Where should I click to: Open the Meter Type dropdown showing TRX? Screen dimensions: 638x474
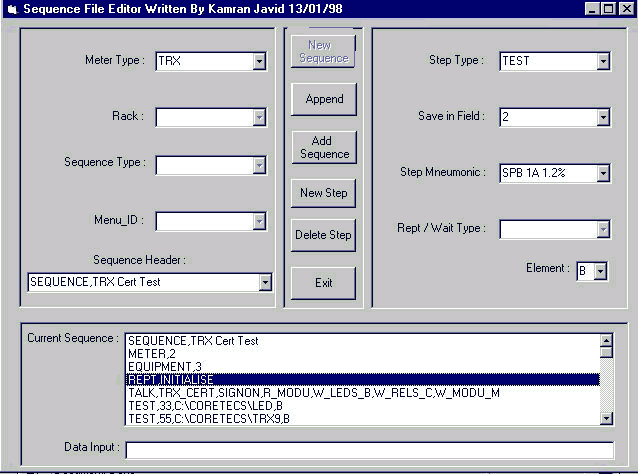[x=259, y=61]
